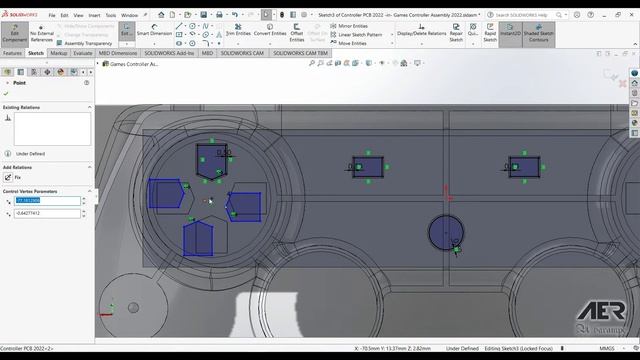640x360 pixels.
Task: Open Display/Delete Relations tool
Action: pyautogui.click(x=421, y=30)
